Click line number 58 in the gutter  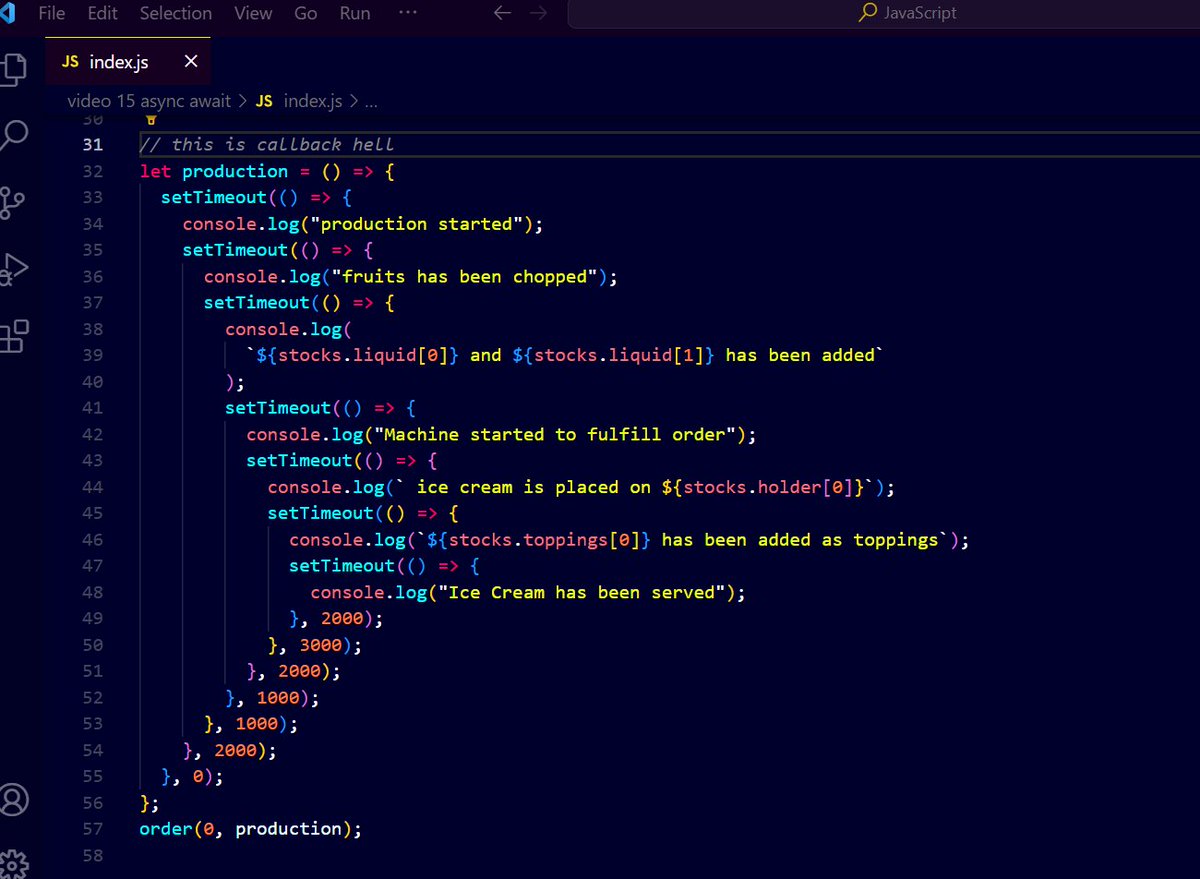tap(92, 856)
